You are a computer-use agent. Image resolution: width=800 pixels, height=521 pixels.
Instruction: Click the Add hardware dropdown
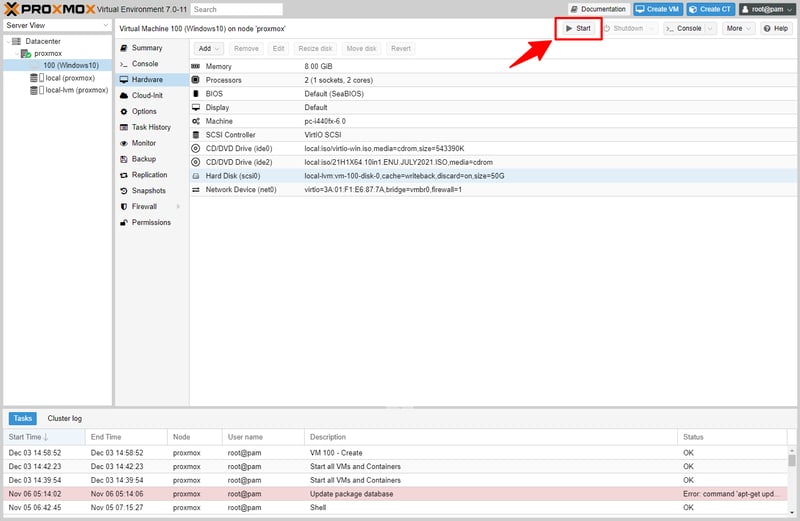click(208, 48)
